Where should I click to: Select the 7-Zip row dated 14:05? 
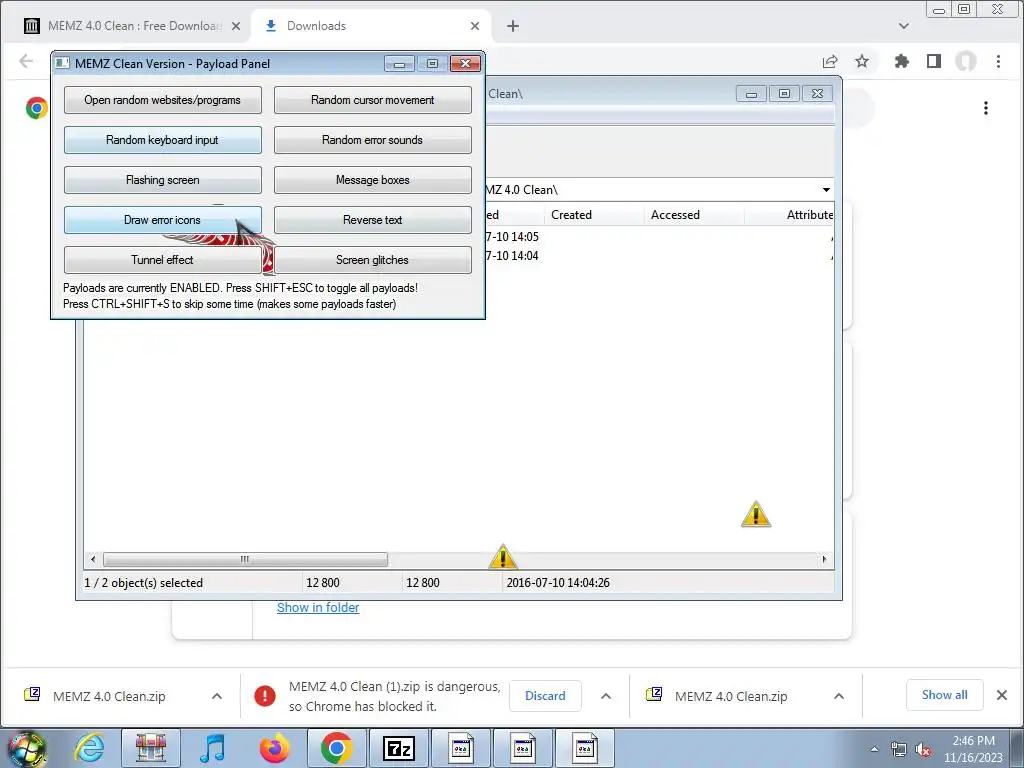[513, 236]
